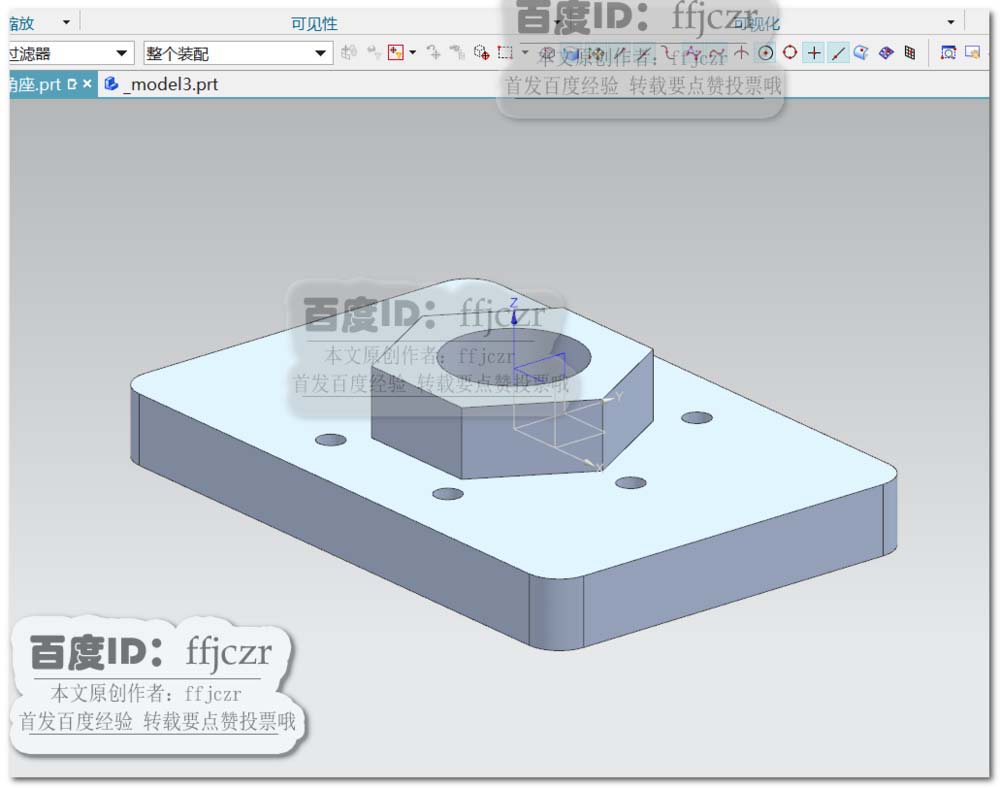Click the 可见性 group label

tap(314, 24)
